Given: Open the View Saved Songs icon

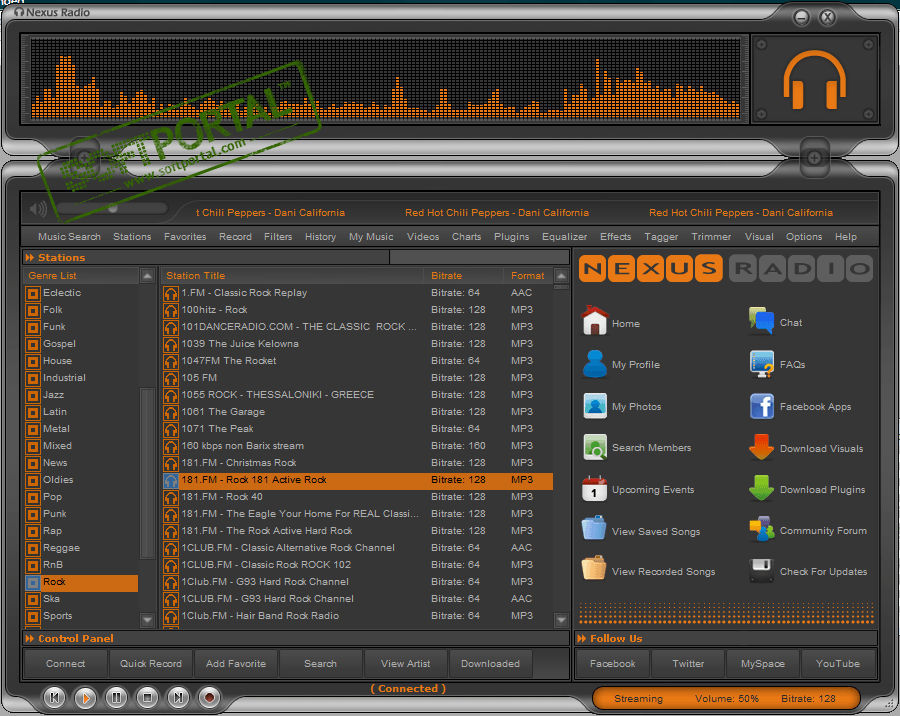Looking at the screenshot, I should 593,528.
